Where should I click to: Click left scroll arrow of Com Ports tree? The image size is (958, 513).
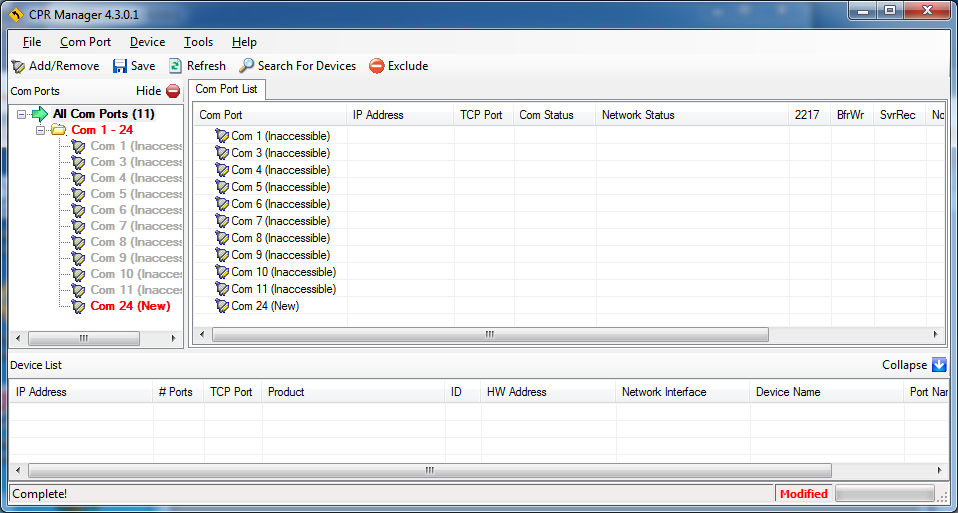click(18, 338)
